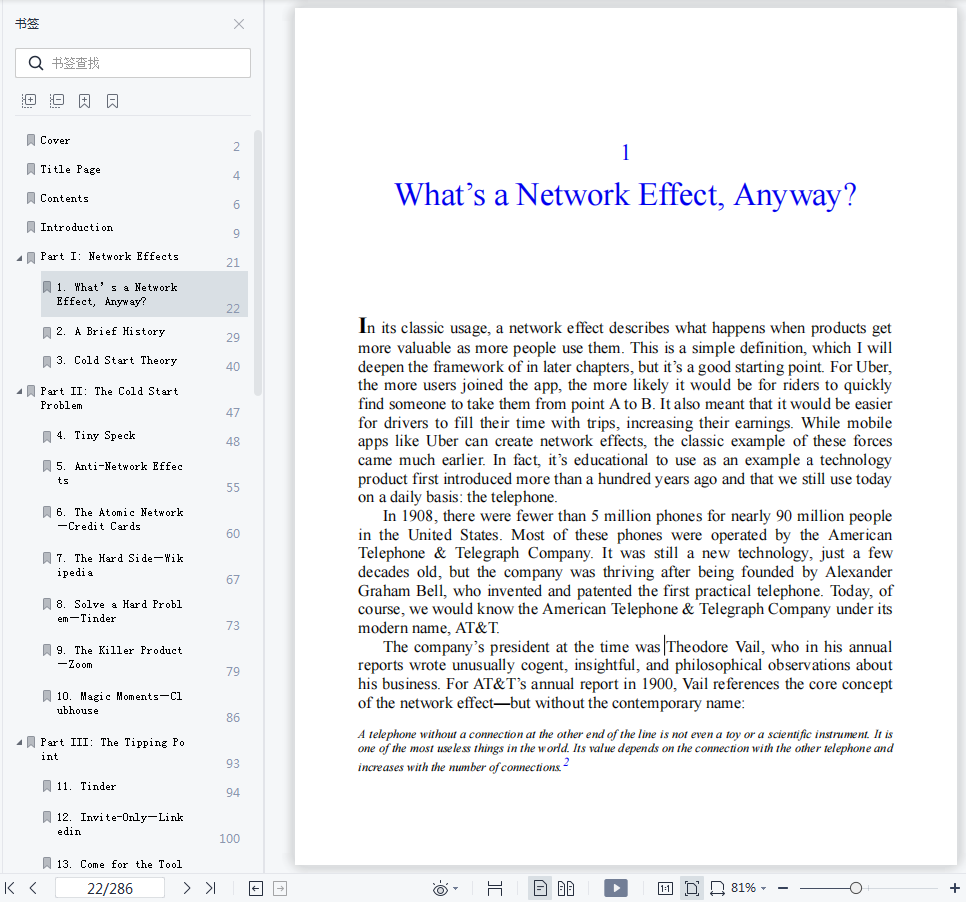Screen dimensions: 966x902
Task: Open 10. Magic Moments—Clubhouse bookmark
Action: coord(120,703)
